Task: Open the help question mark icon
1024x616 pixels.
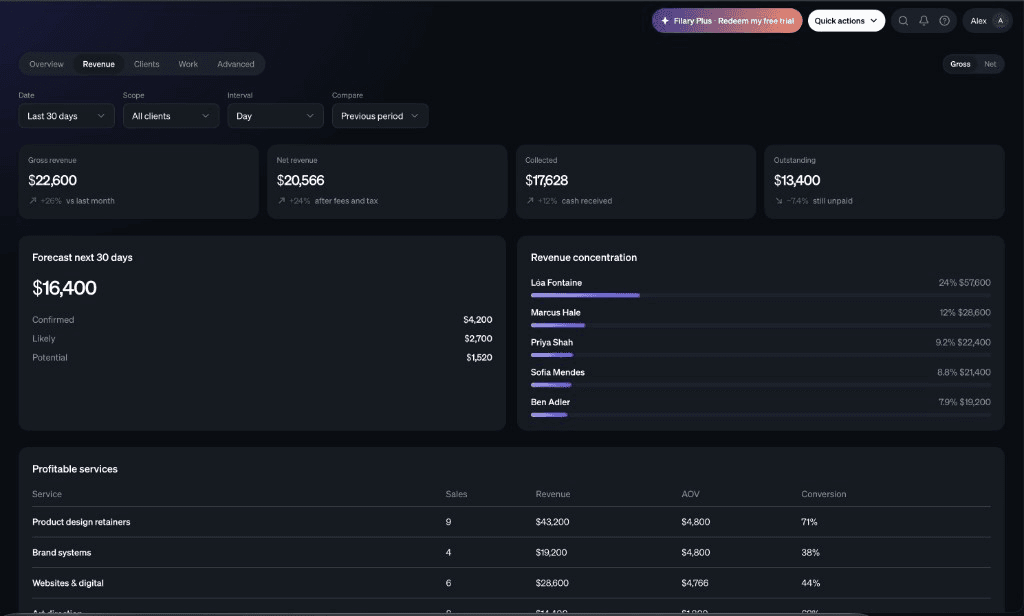Action: (944, 21)
